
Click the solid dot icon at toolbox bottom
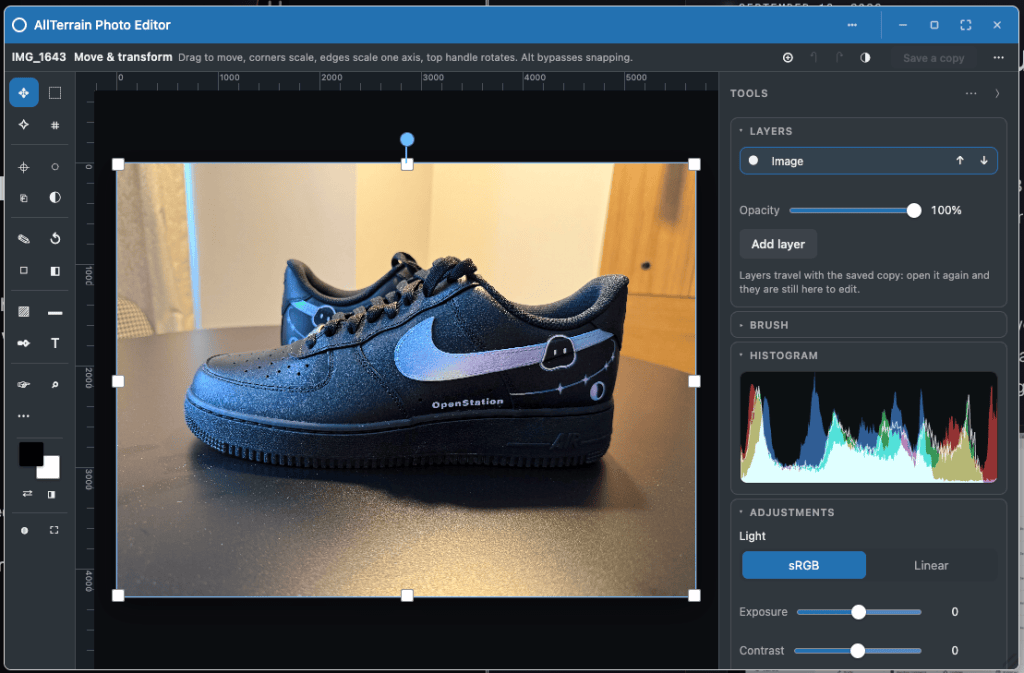coord(24,531)
